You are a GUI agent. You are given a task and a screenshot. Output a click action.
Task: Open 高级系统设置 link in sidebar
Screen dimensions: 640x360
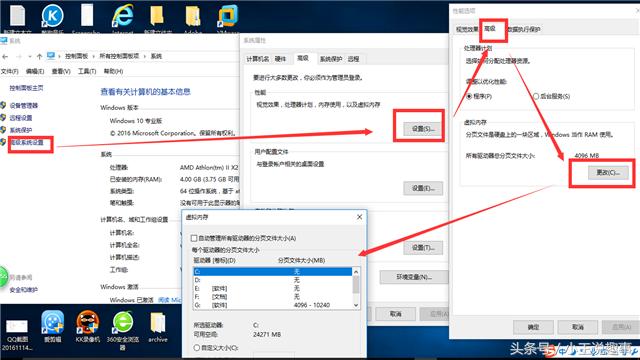pyautogui.click(x=27, y=142)
